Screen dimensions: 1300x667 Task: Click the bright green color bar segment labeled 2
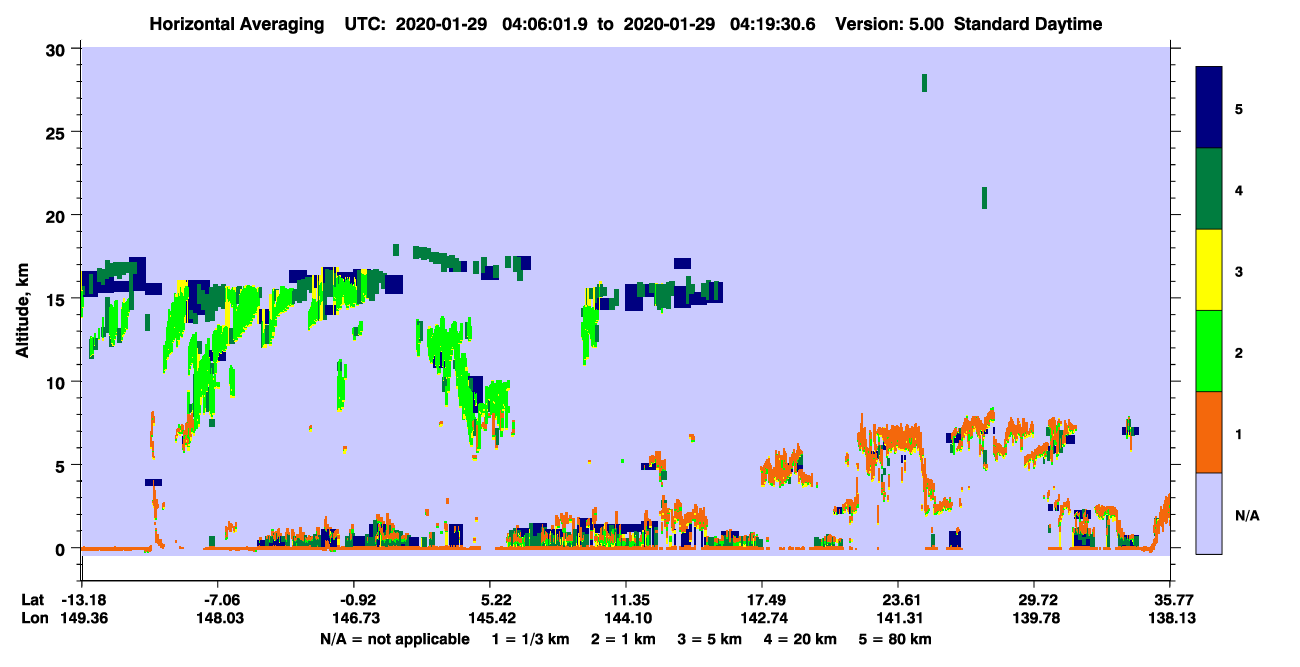coord(1209,351)
